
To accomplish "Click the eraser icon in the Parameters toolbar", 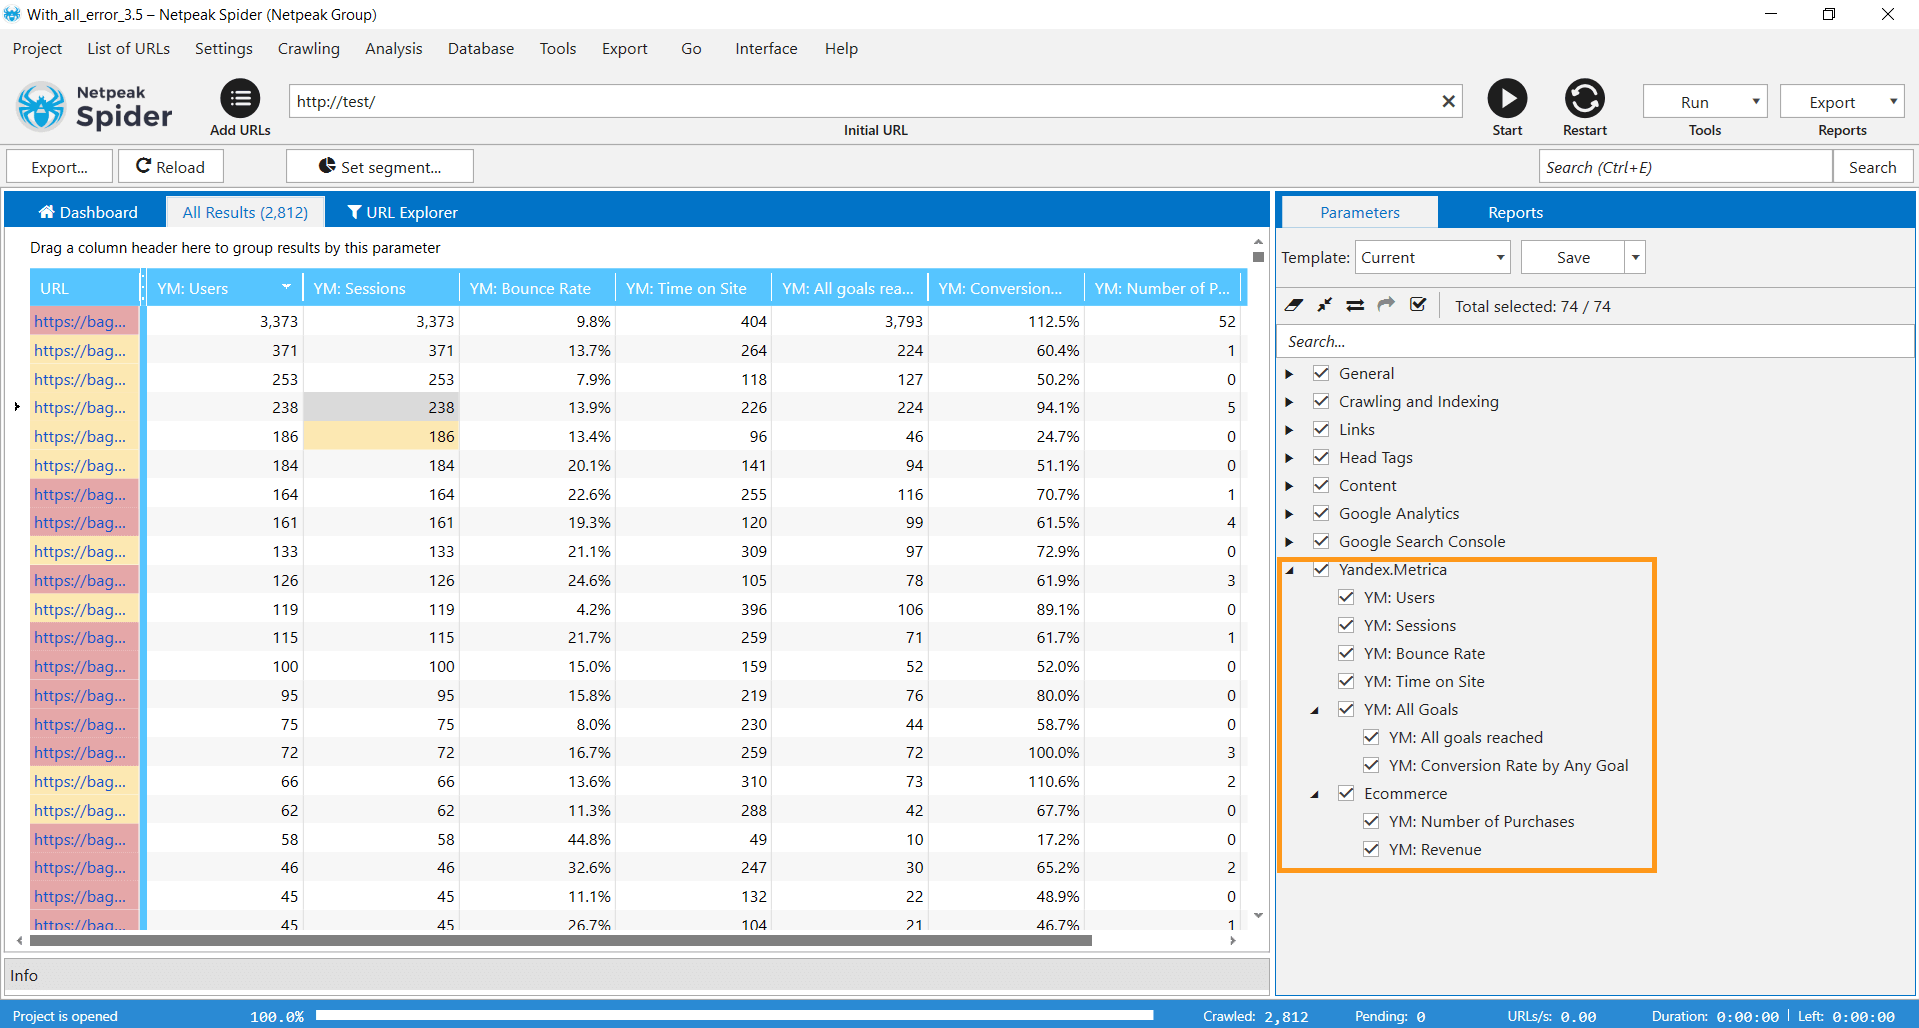I will click(1294, 305).
